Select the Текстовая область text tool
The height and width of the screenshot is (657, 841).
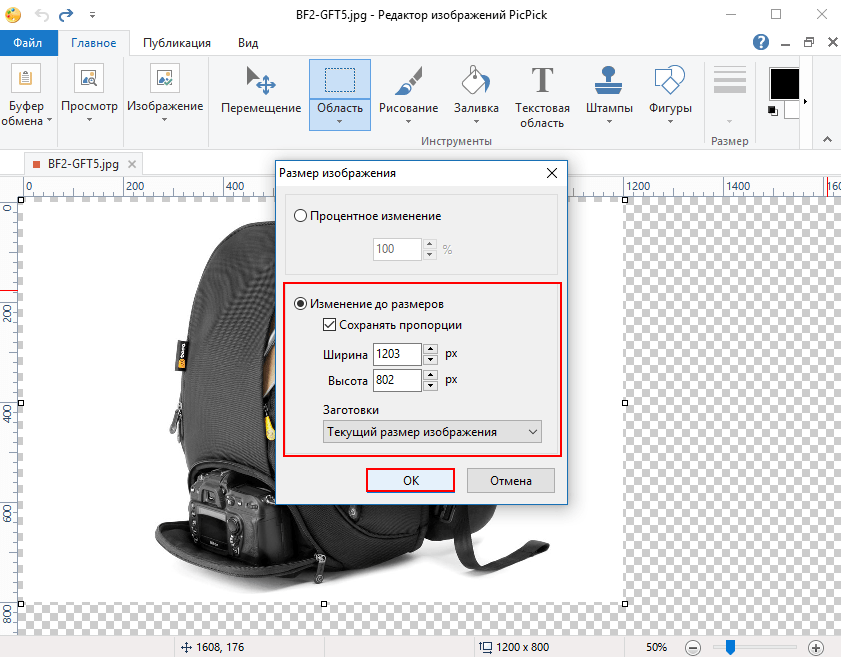pyautogui.click(x=542, y=95)
